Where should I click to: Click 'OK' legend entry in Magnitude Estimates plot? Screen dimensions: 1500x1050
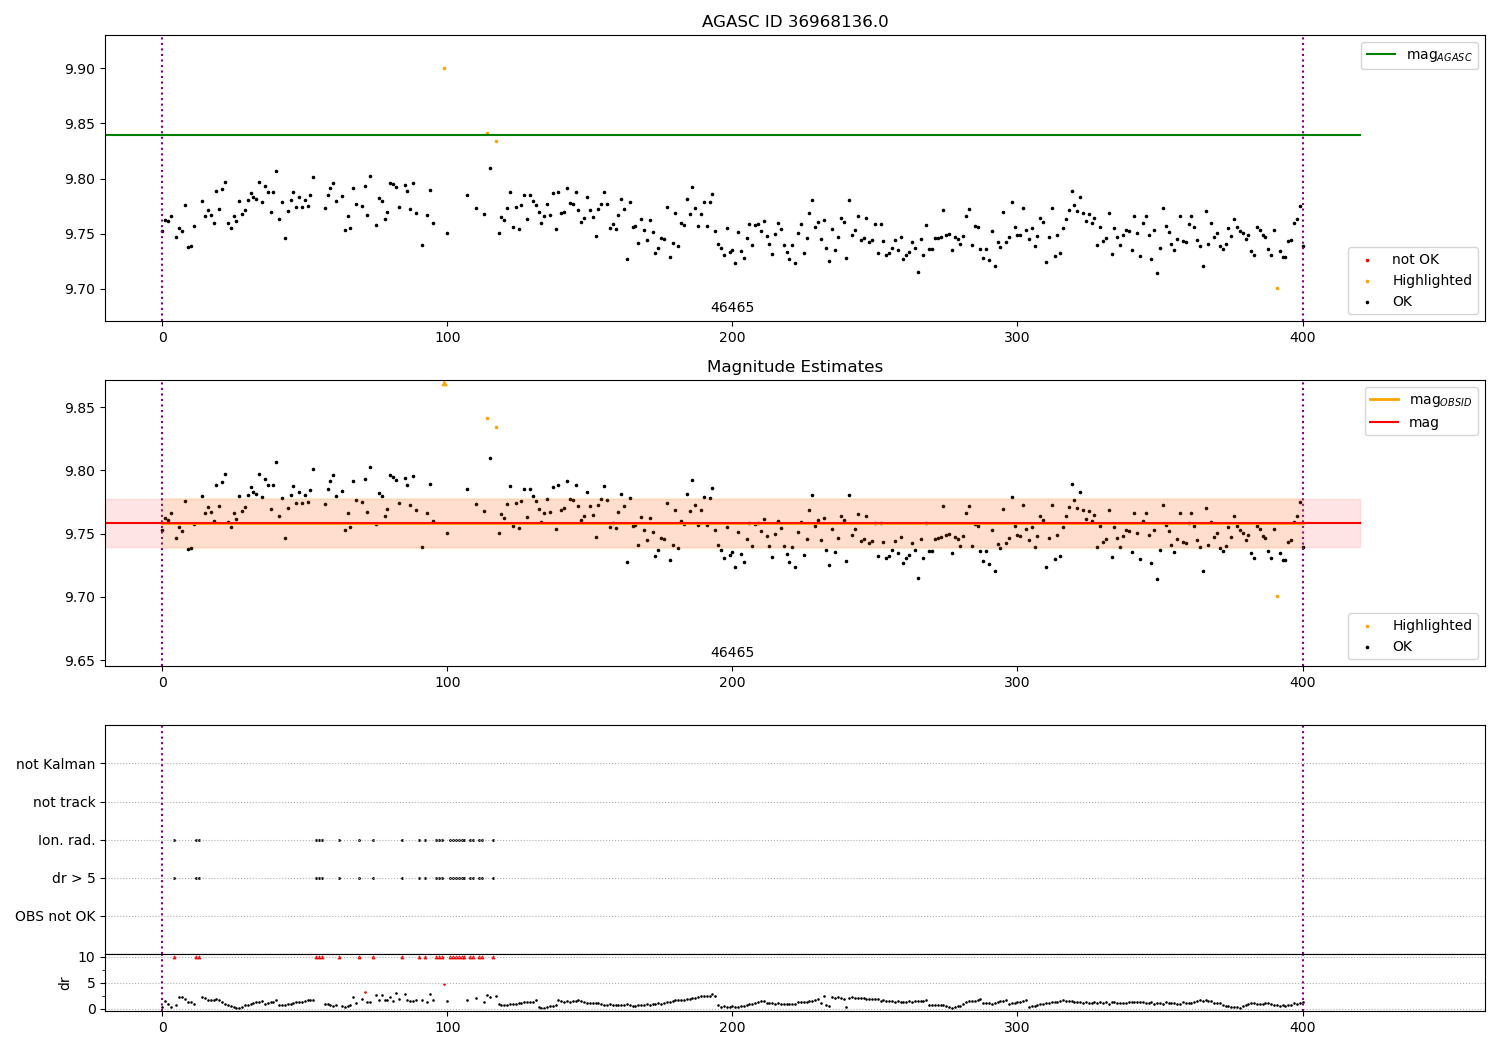pos(1402,647)
